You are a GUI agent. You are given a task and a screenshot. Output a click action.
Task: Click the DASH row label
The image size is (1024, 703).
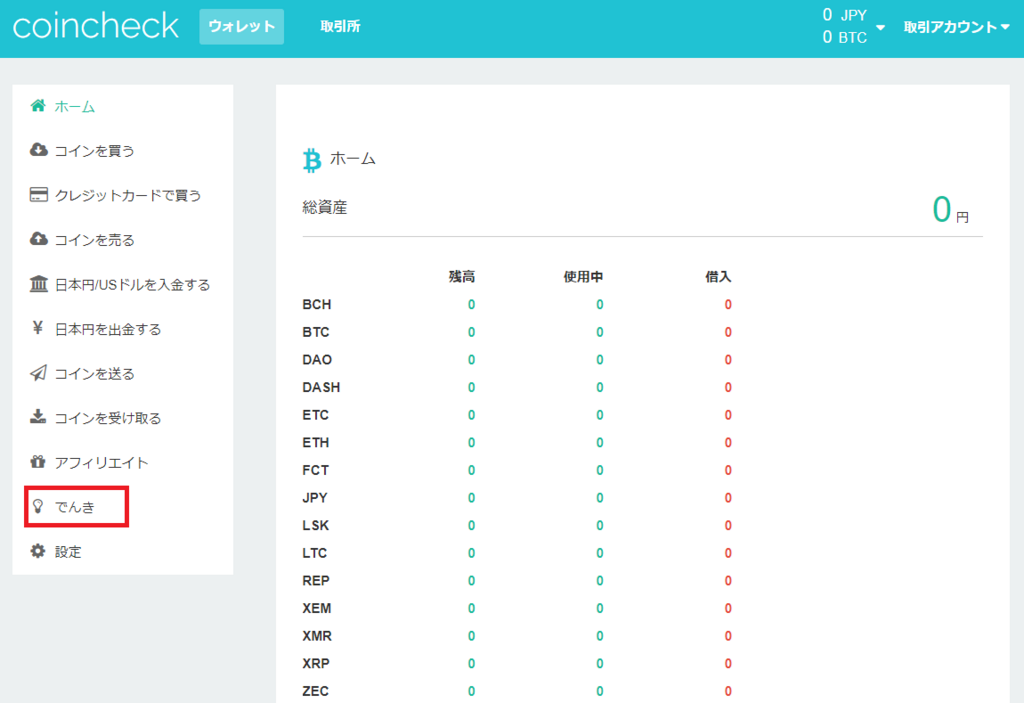coord(321,387)
